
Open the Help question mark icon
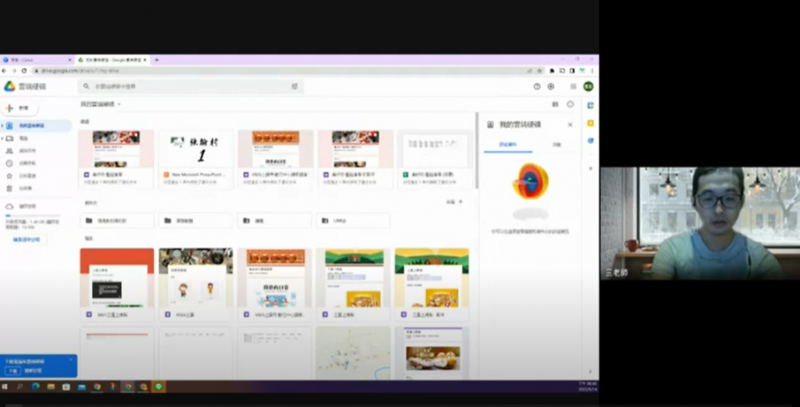[x=537, y=87]
